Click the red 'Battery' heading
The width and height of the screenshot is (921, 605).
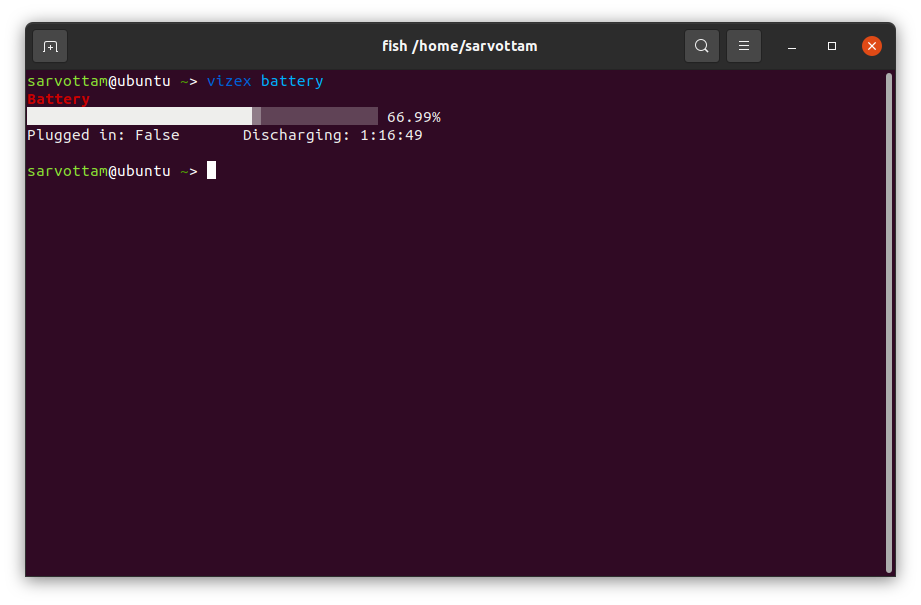pos(58,99)
